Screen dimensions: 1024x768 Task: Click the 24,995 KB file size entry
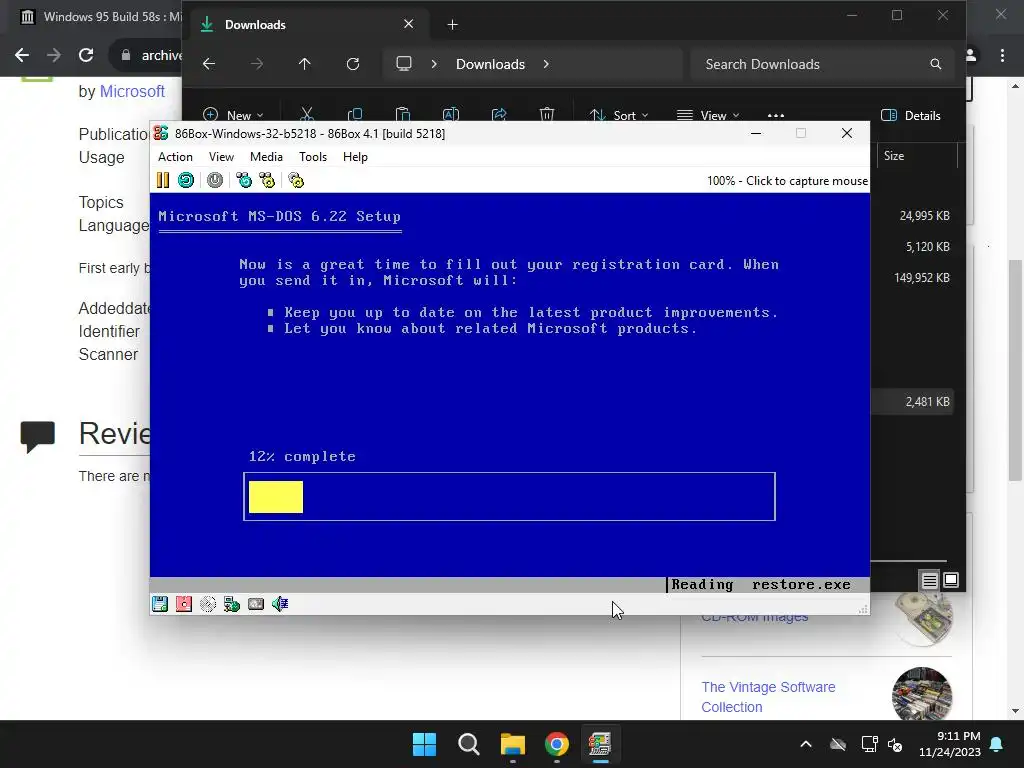click(924, 216)
